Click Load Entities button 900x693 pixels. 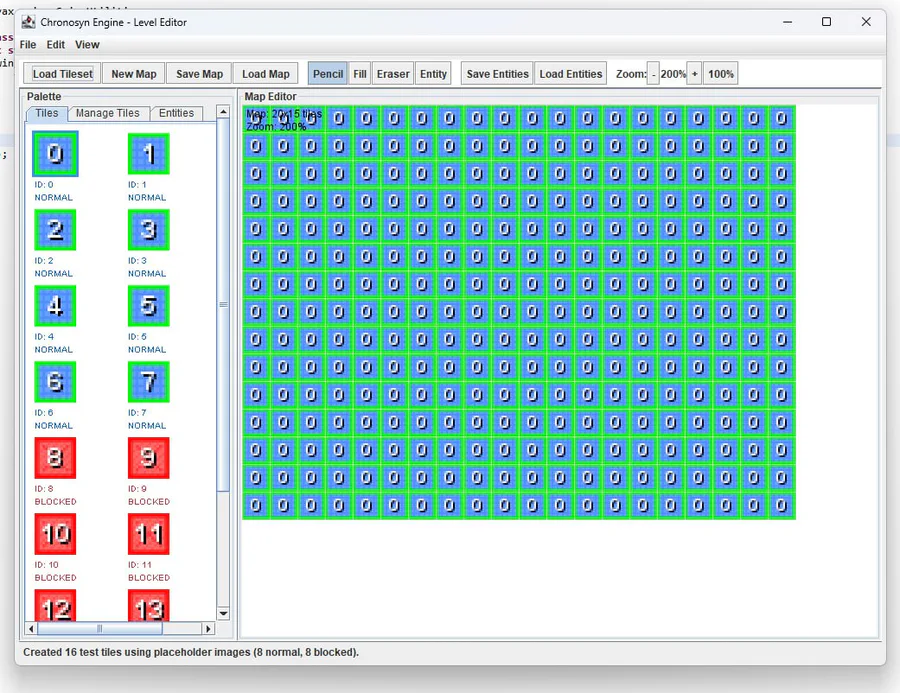coord(571,74)
